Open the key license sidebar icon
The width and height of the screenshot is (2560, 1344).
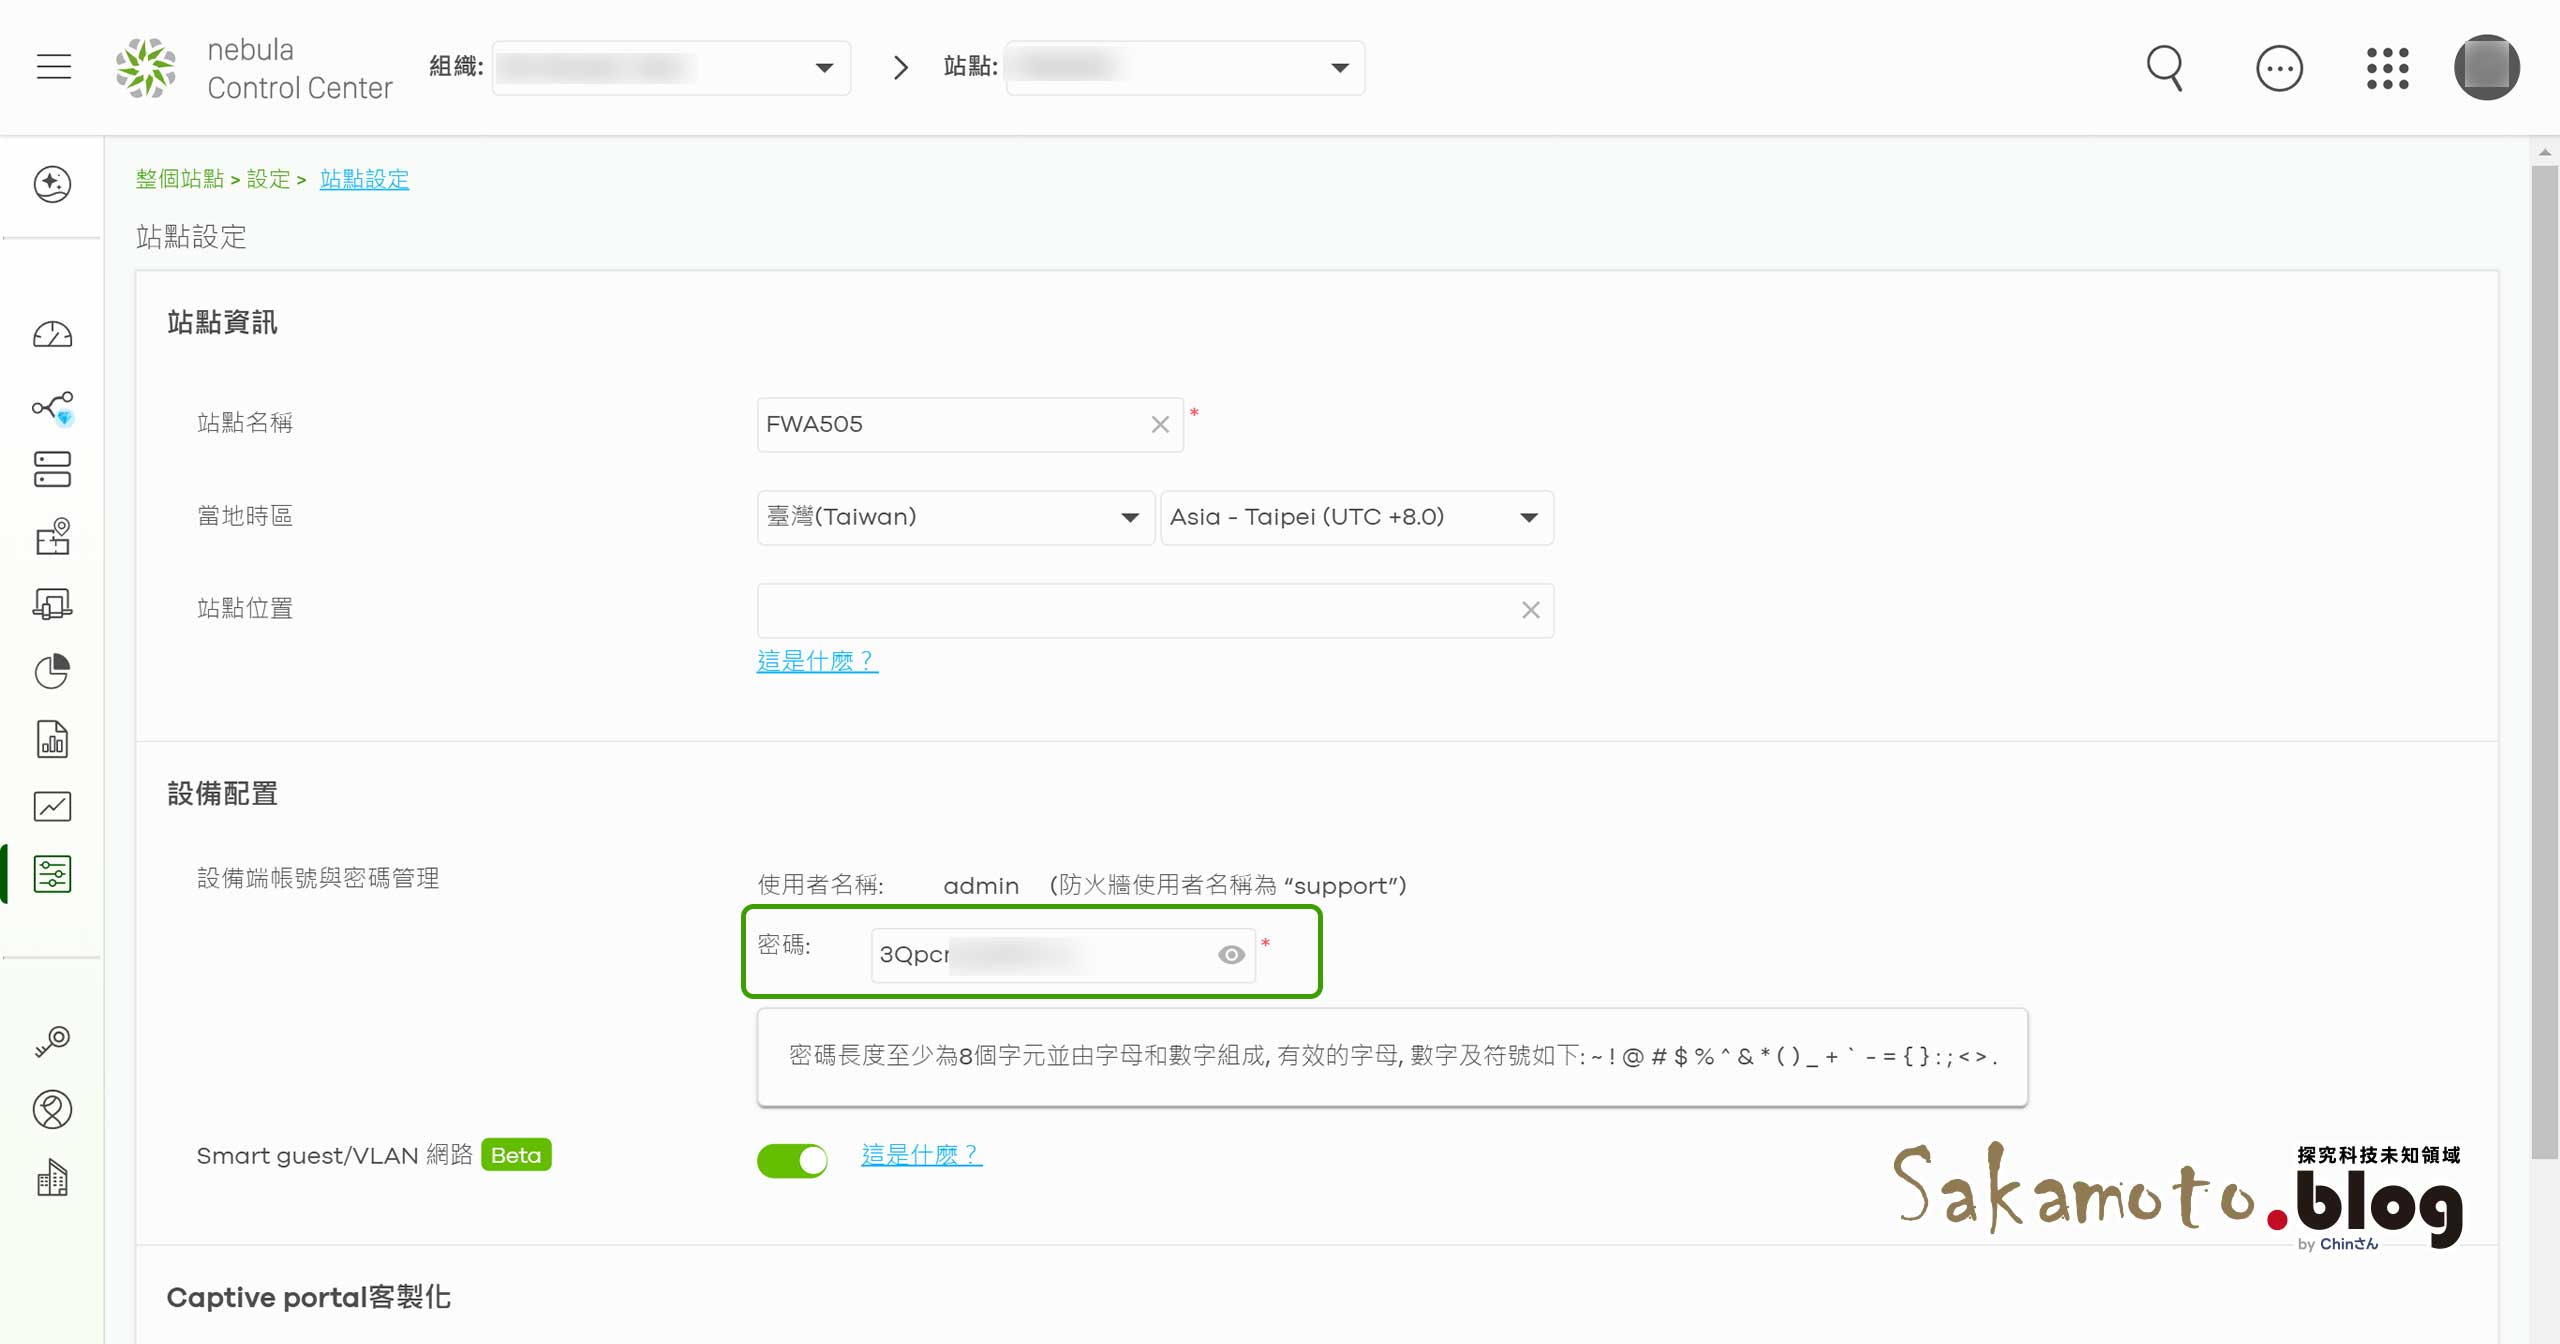[x=52, y=1041]
